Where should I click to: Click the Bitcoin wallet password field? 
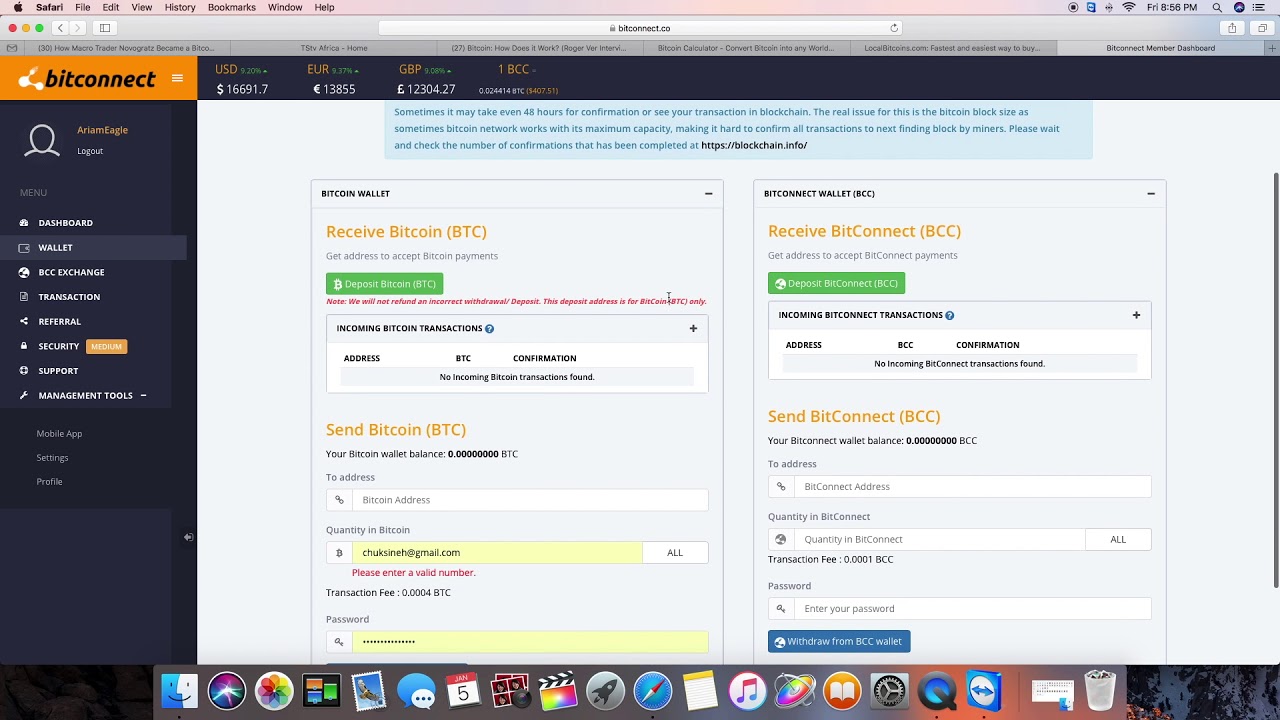(x=530, y=642)
